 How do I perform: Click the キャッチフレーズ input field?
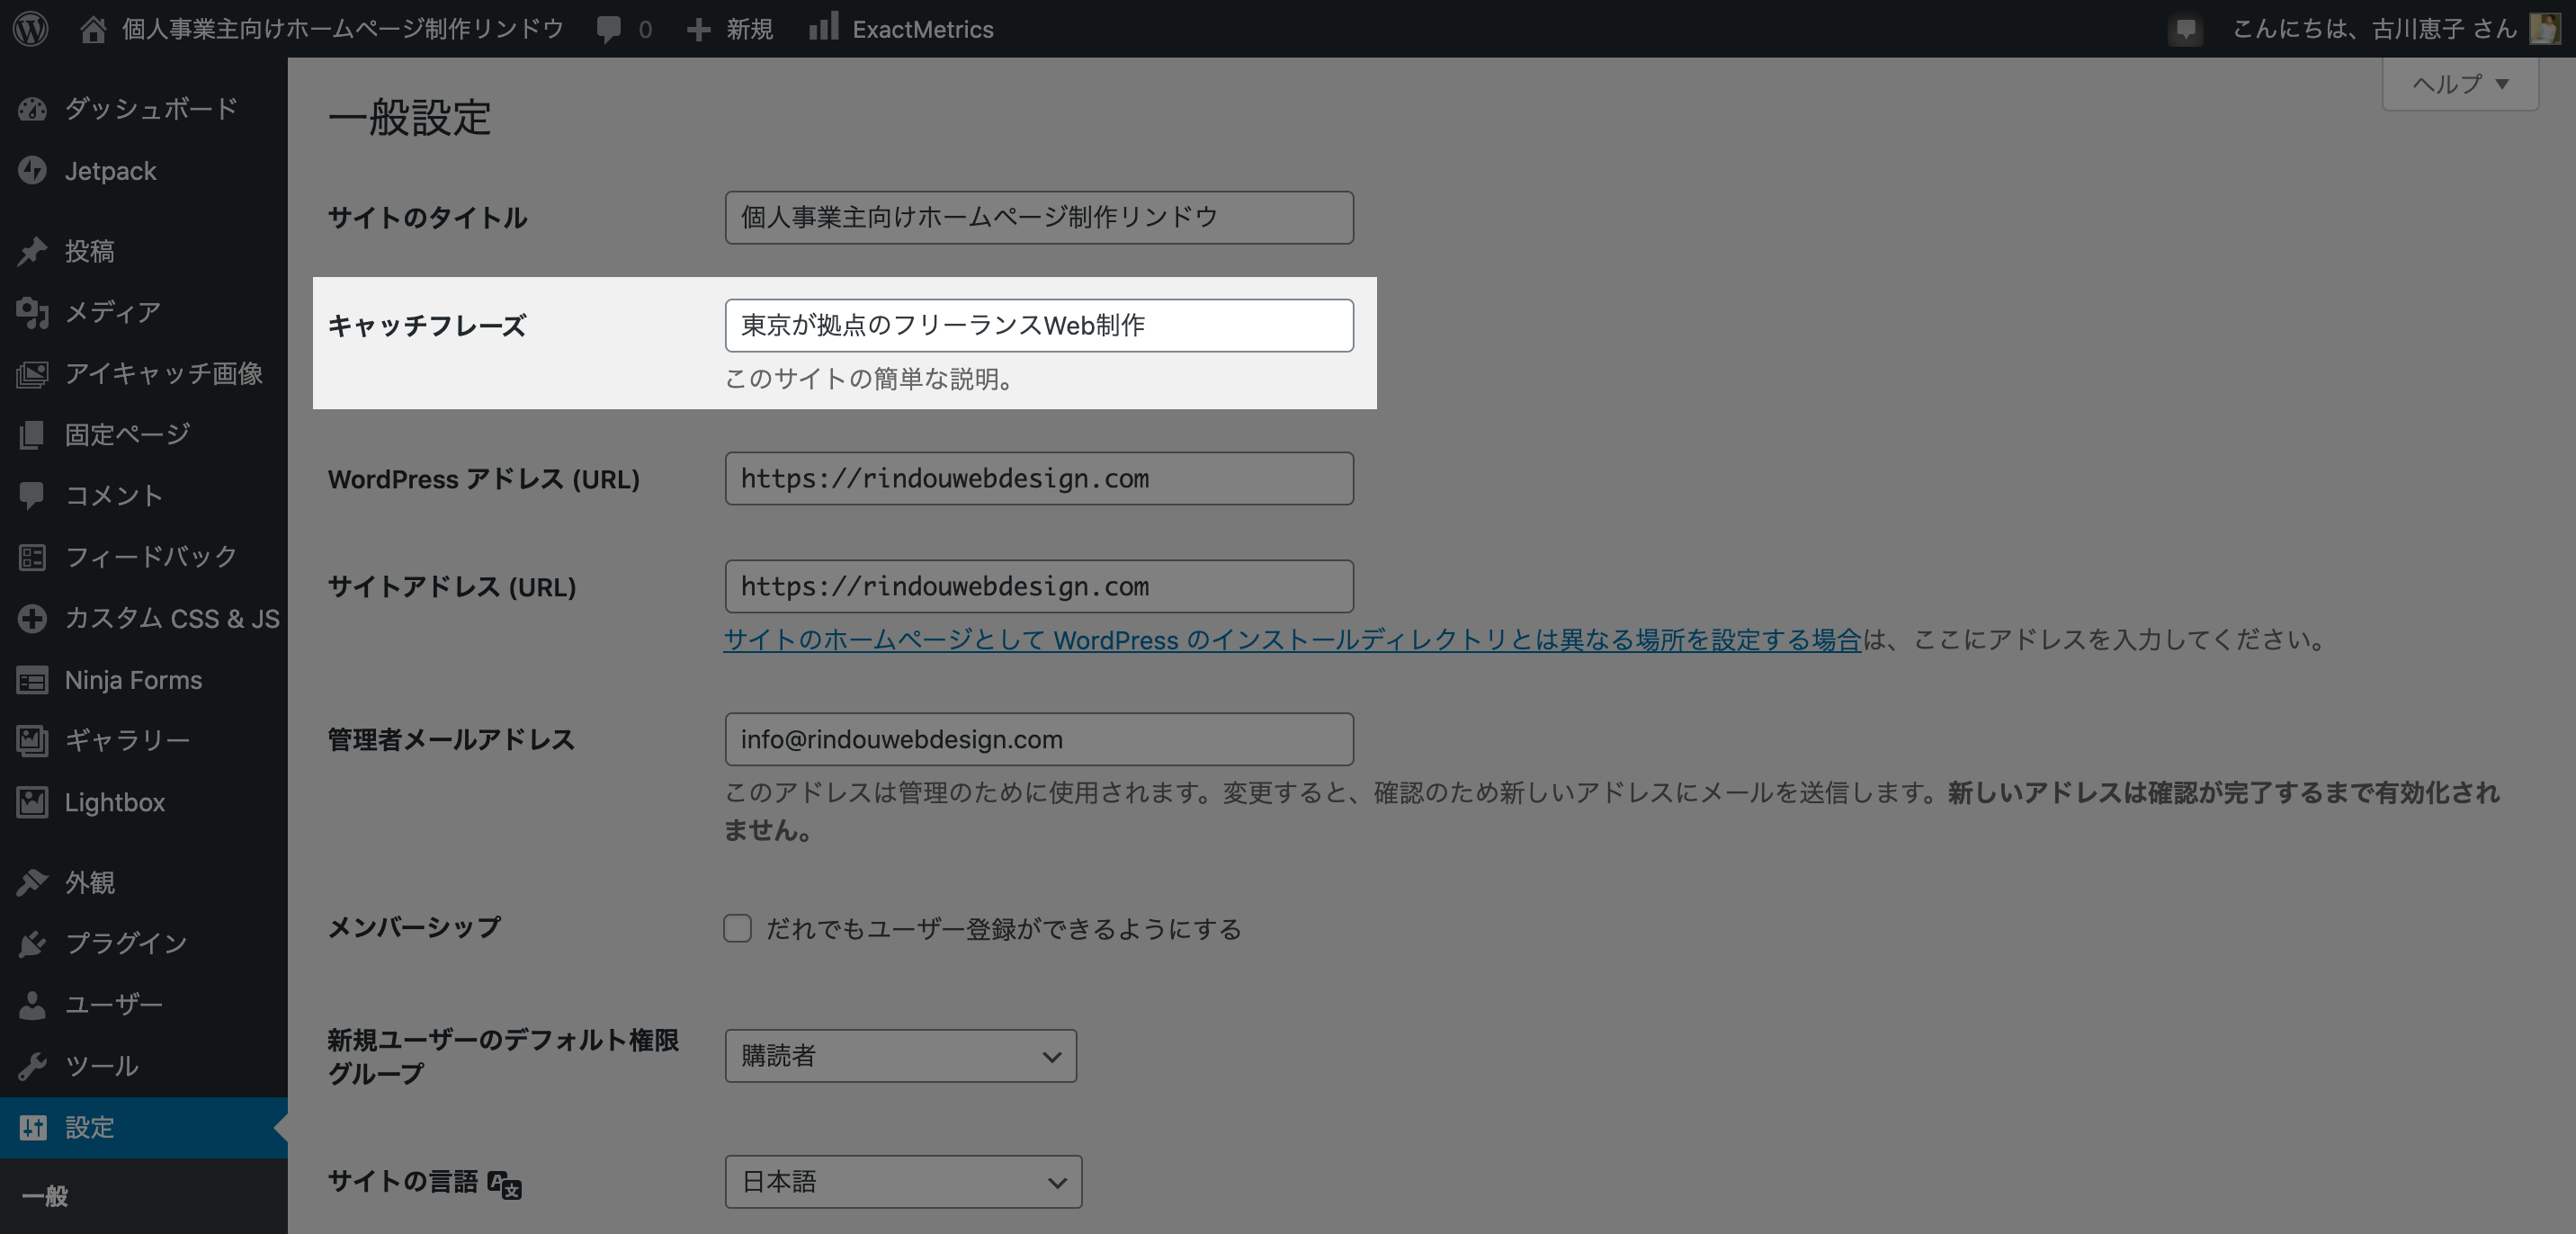point(1039,325)
